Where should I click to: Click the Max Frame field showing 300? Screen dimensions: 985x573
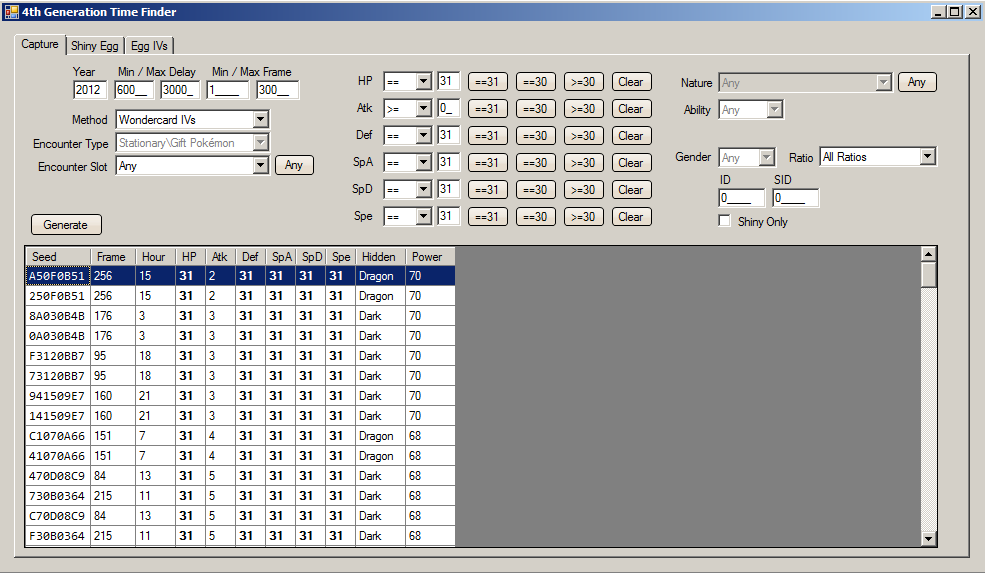tap(278, 90)
